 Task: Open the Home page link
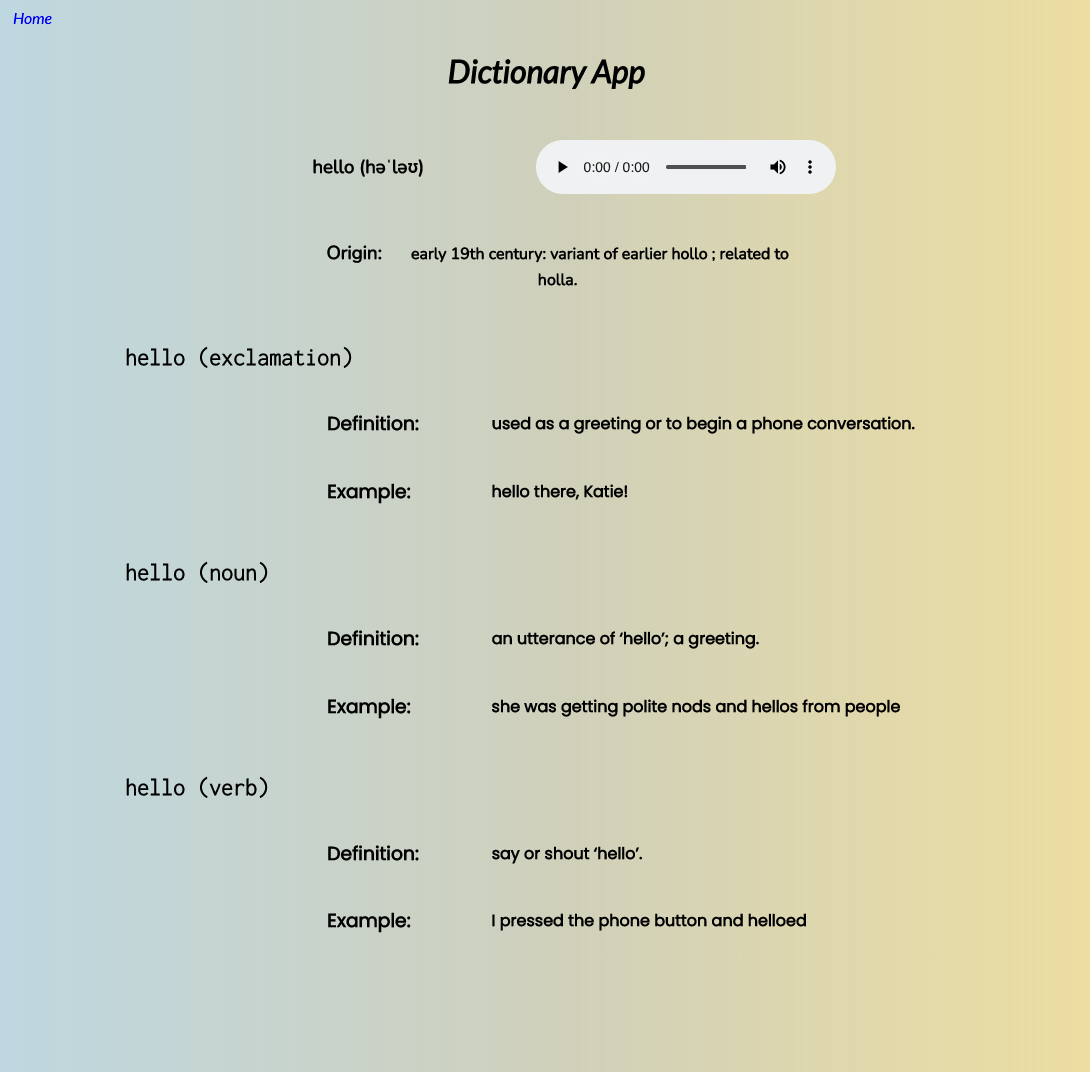tap(32, 18)
